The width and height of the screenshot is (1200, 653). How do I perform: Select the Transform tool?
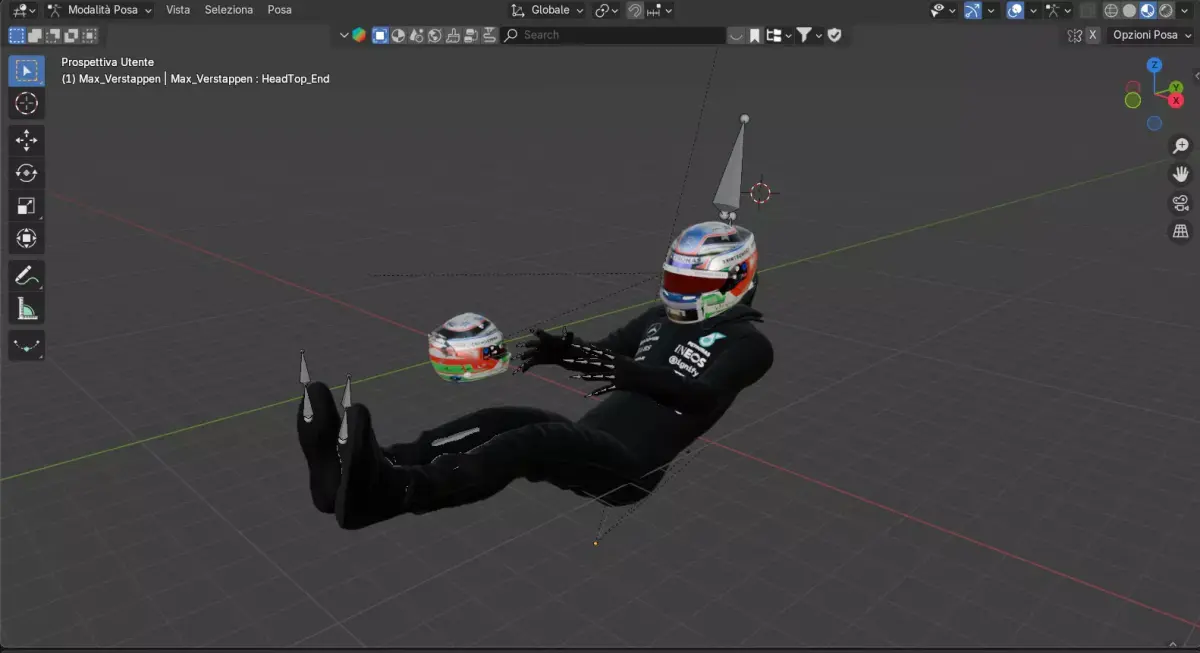pyautogui.click(x=27, y=238)
